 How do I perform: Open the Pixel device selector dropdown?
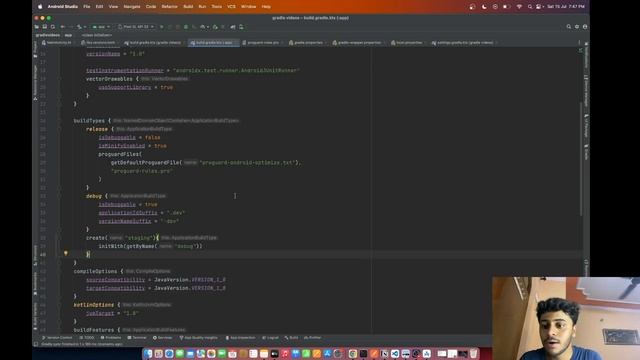click(x=136, y=27)
